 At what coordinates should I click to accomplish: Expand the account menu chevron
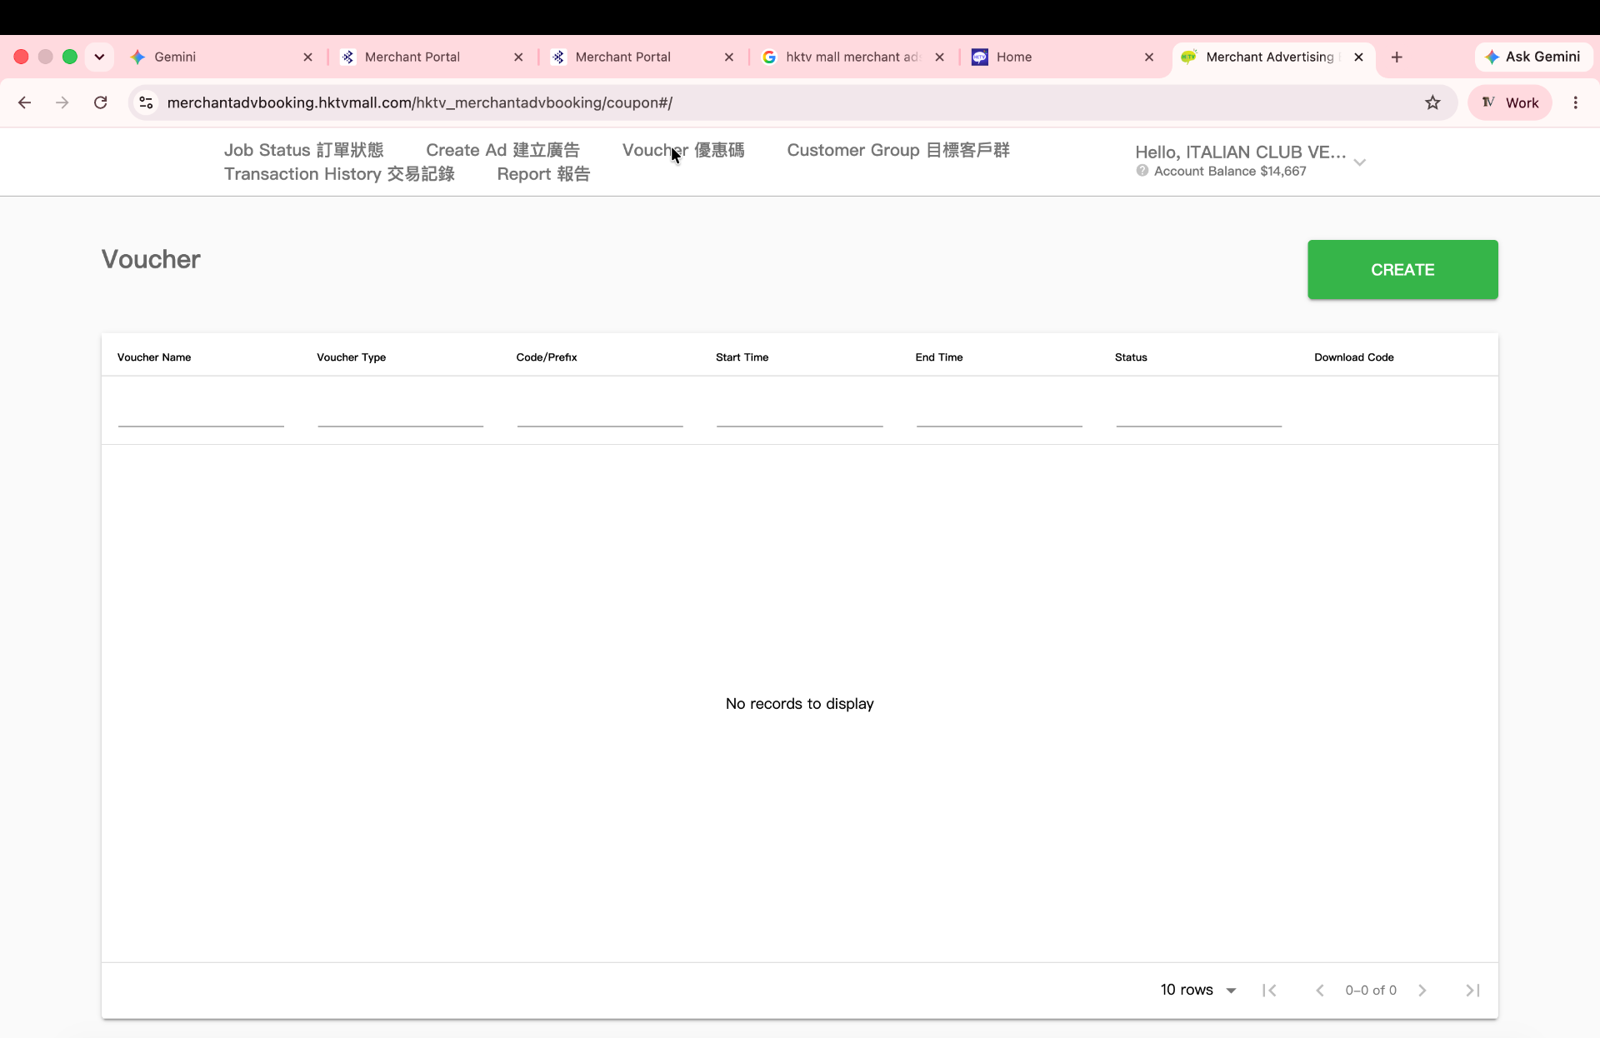coord(1359,162)
